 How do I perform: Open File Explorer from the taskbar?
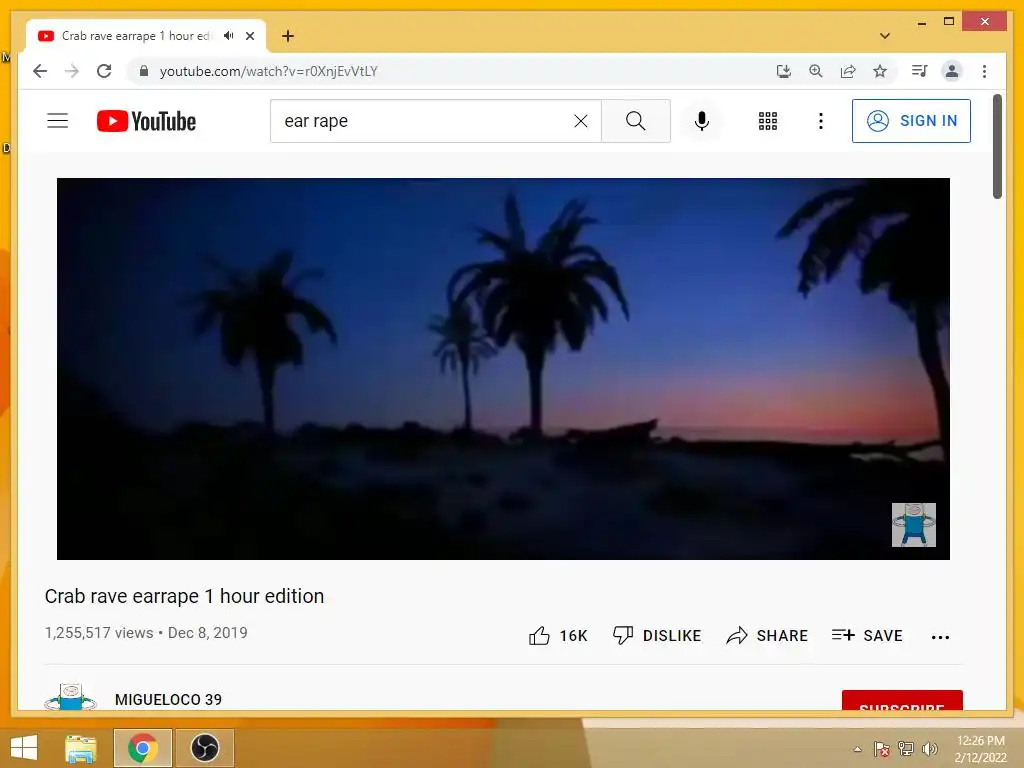click(80, 748)
